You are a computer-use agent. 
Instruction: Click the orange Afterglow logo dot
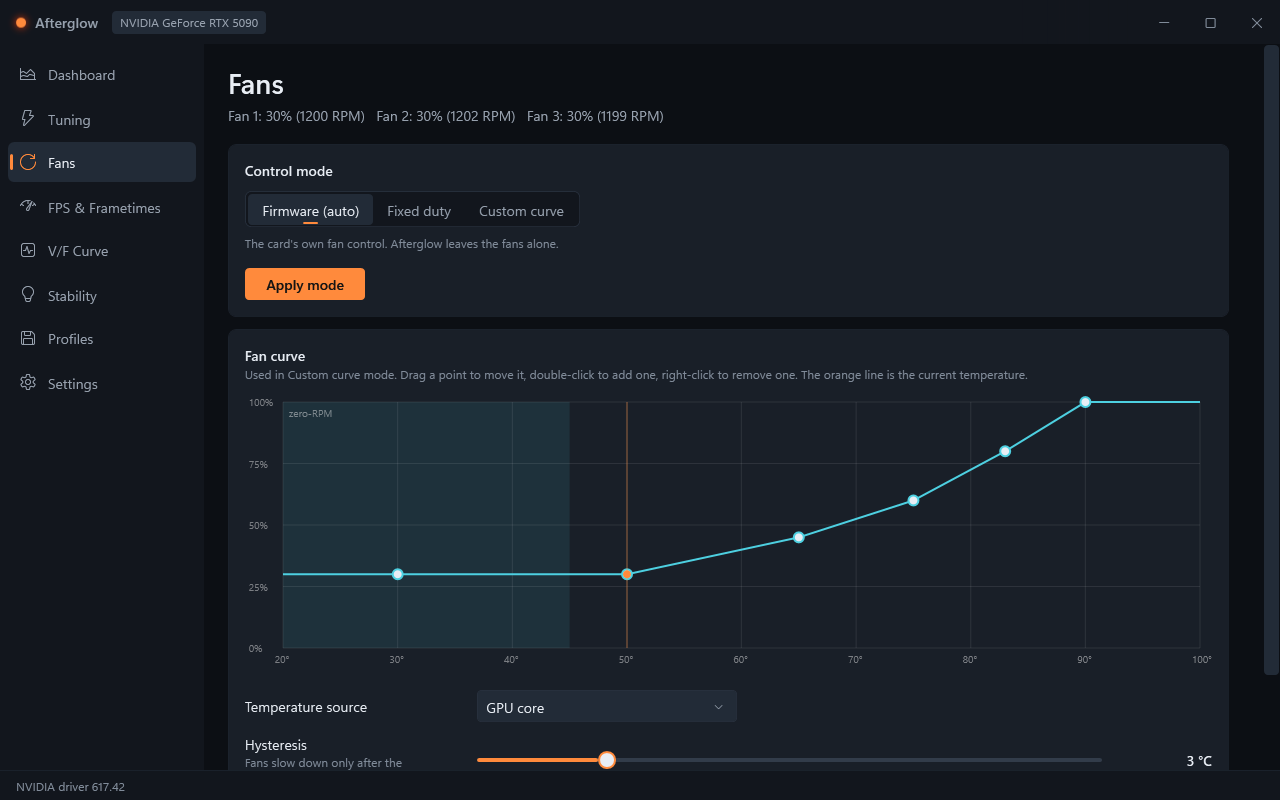[21, 23]
